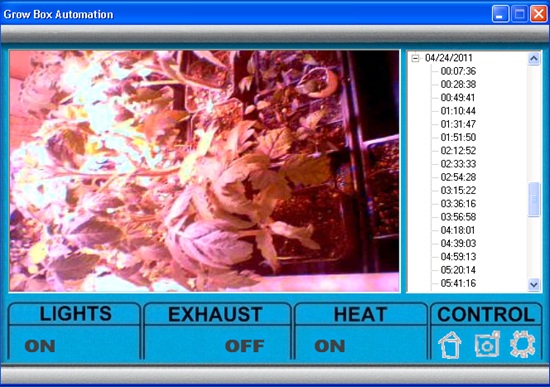Open settings with the gear icon
The height and width of the screenshot is (387, 550).
click(523, 344)
